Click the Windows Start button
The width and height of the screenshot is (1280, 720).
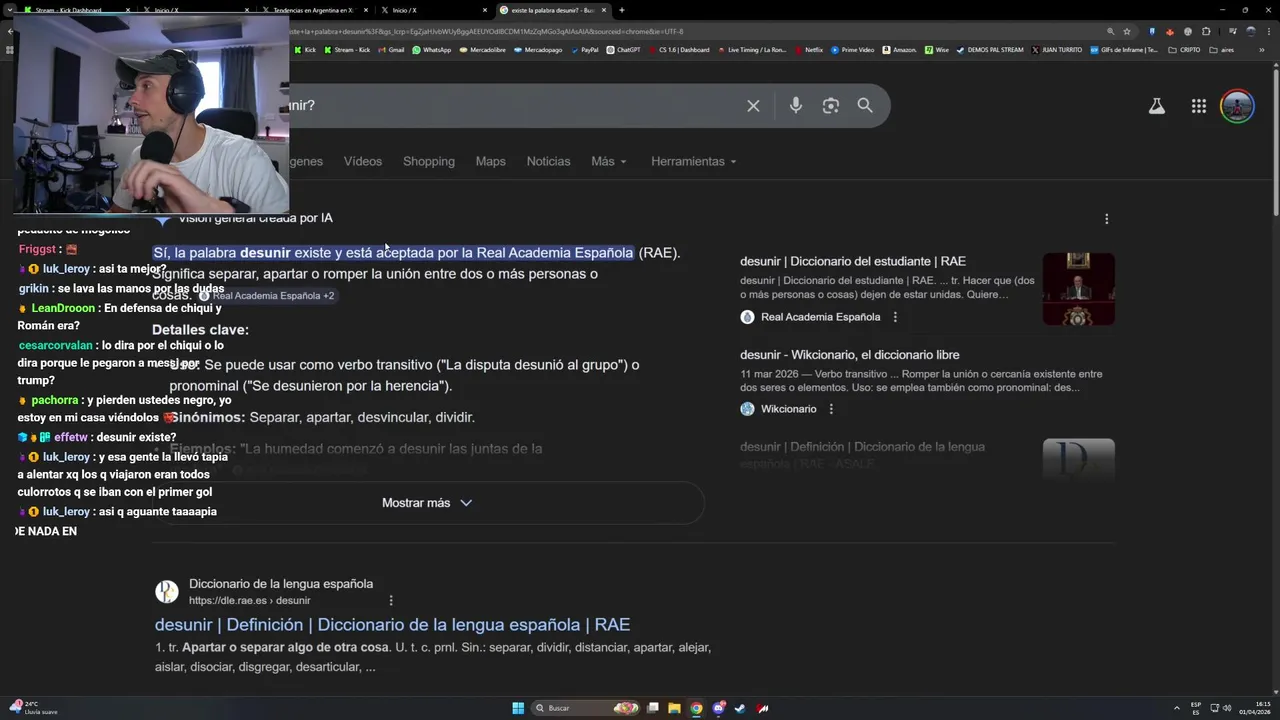coord(518,708)
